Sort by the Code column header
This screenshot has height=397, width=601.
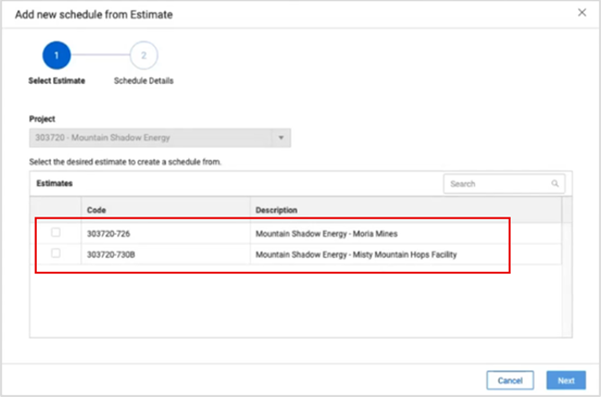click(166, 210)
